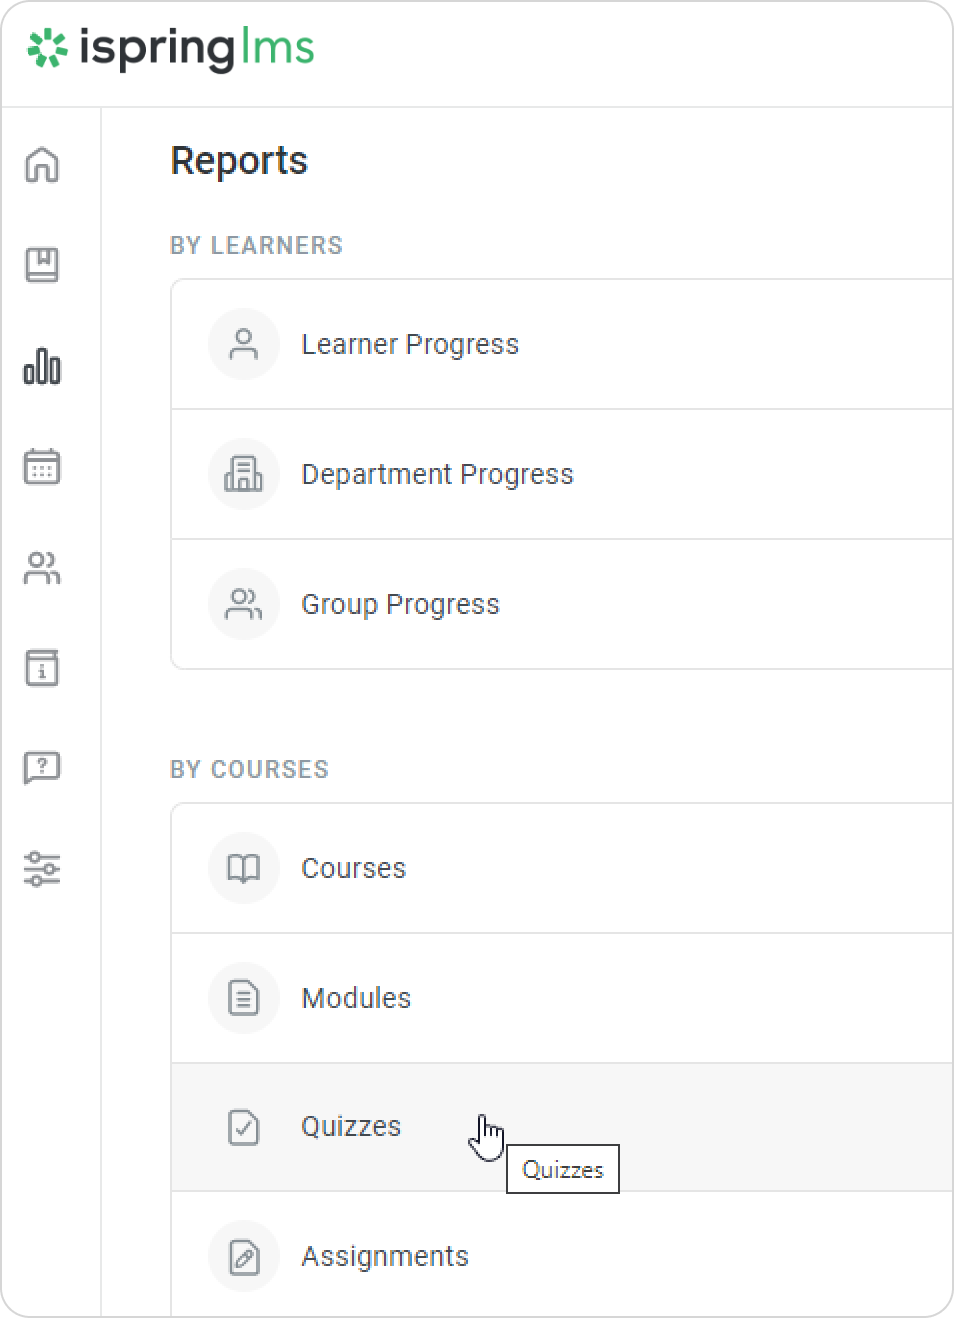This screenshot has width=954, height=1318.
Task: Click the Users people icon in sidebar
Action: coord(42,568)
